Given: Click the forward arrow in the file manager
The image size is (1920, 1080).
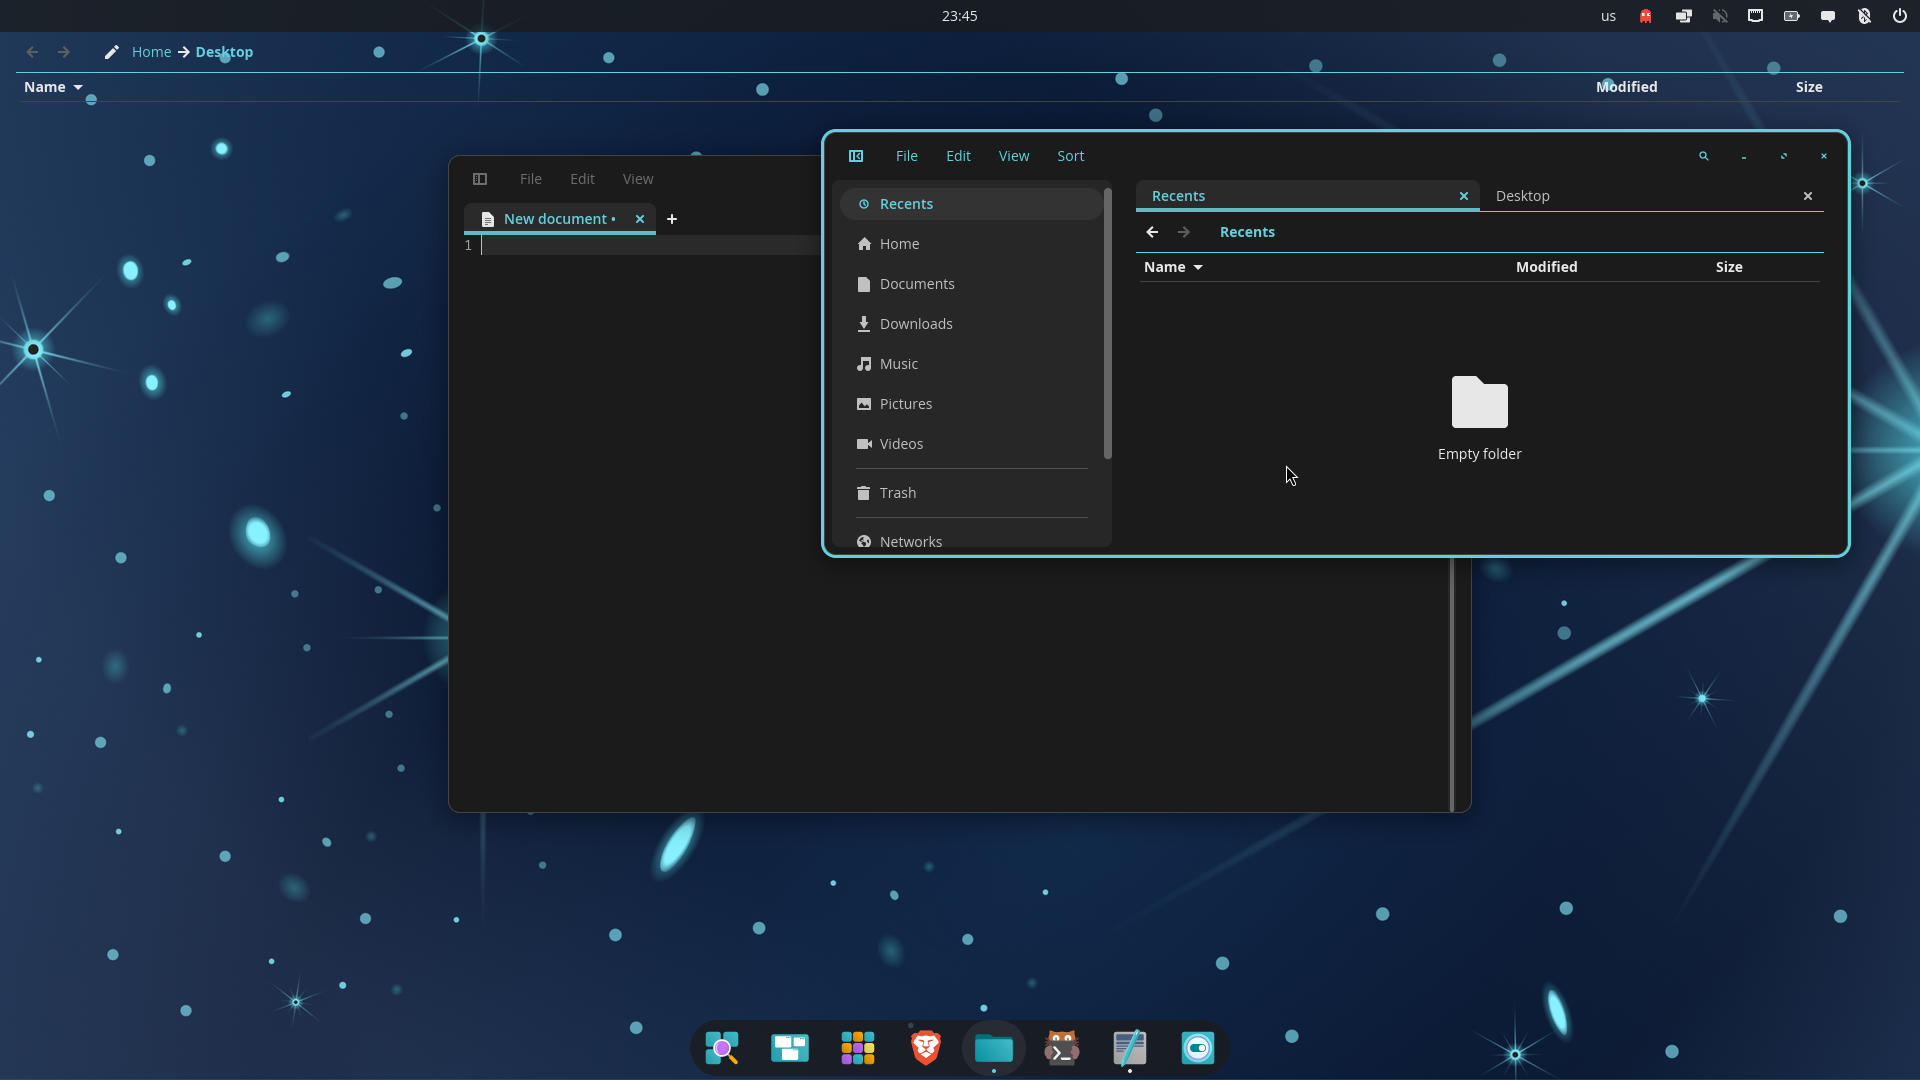Looking at the screenshot, I should tap(1184, 232).
